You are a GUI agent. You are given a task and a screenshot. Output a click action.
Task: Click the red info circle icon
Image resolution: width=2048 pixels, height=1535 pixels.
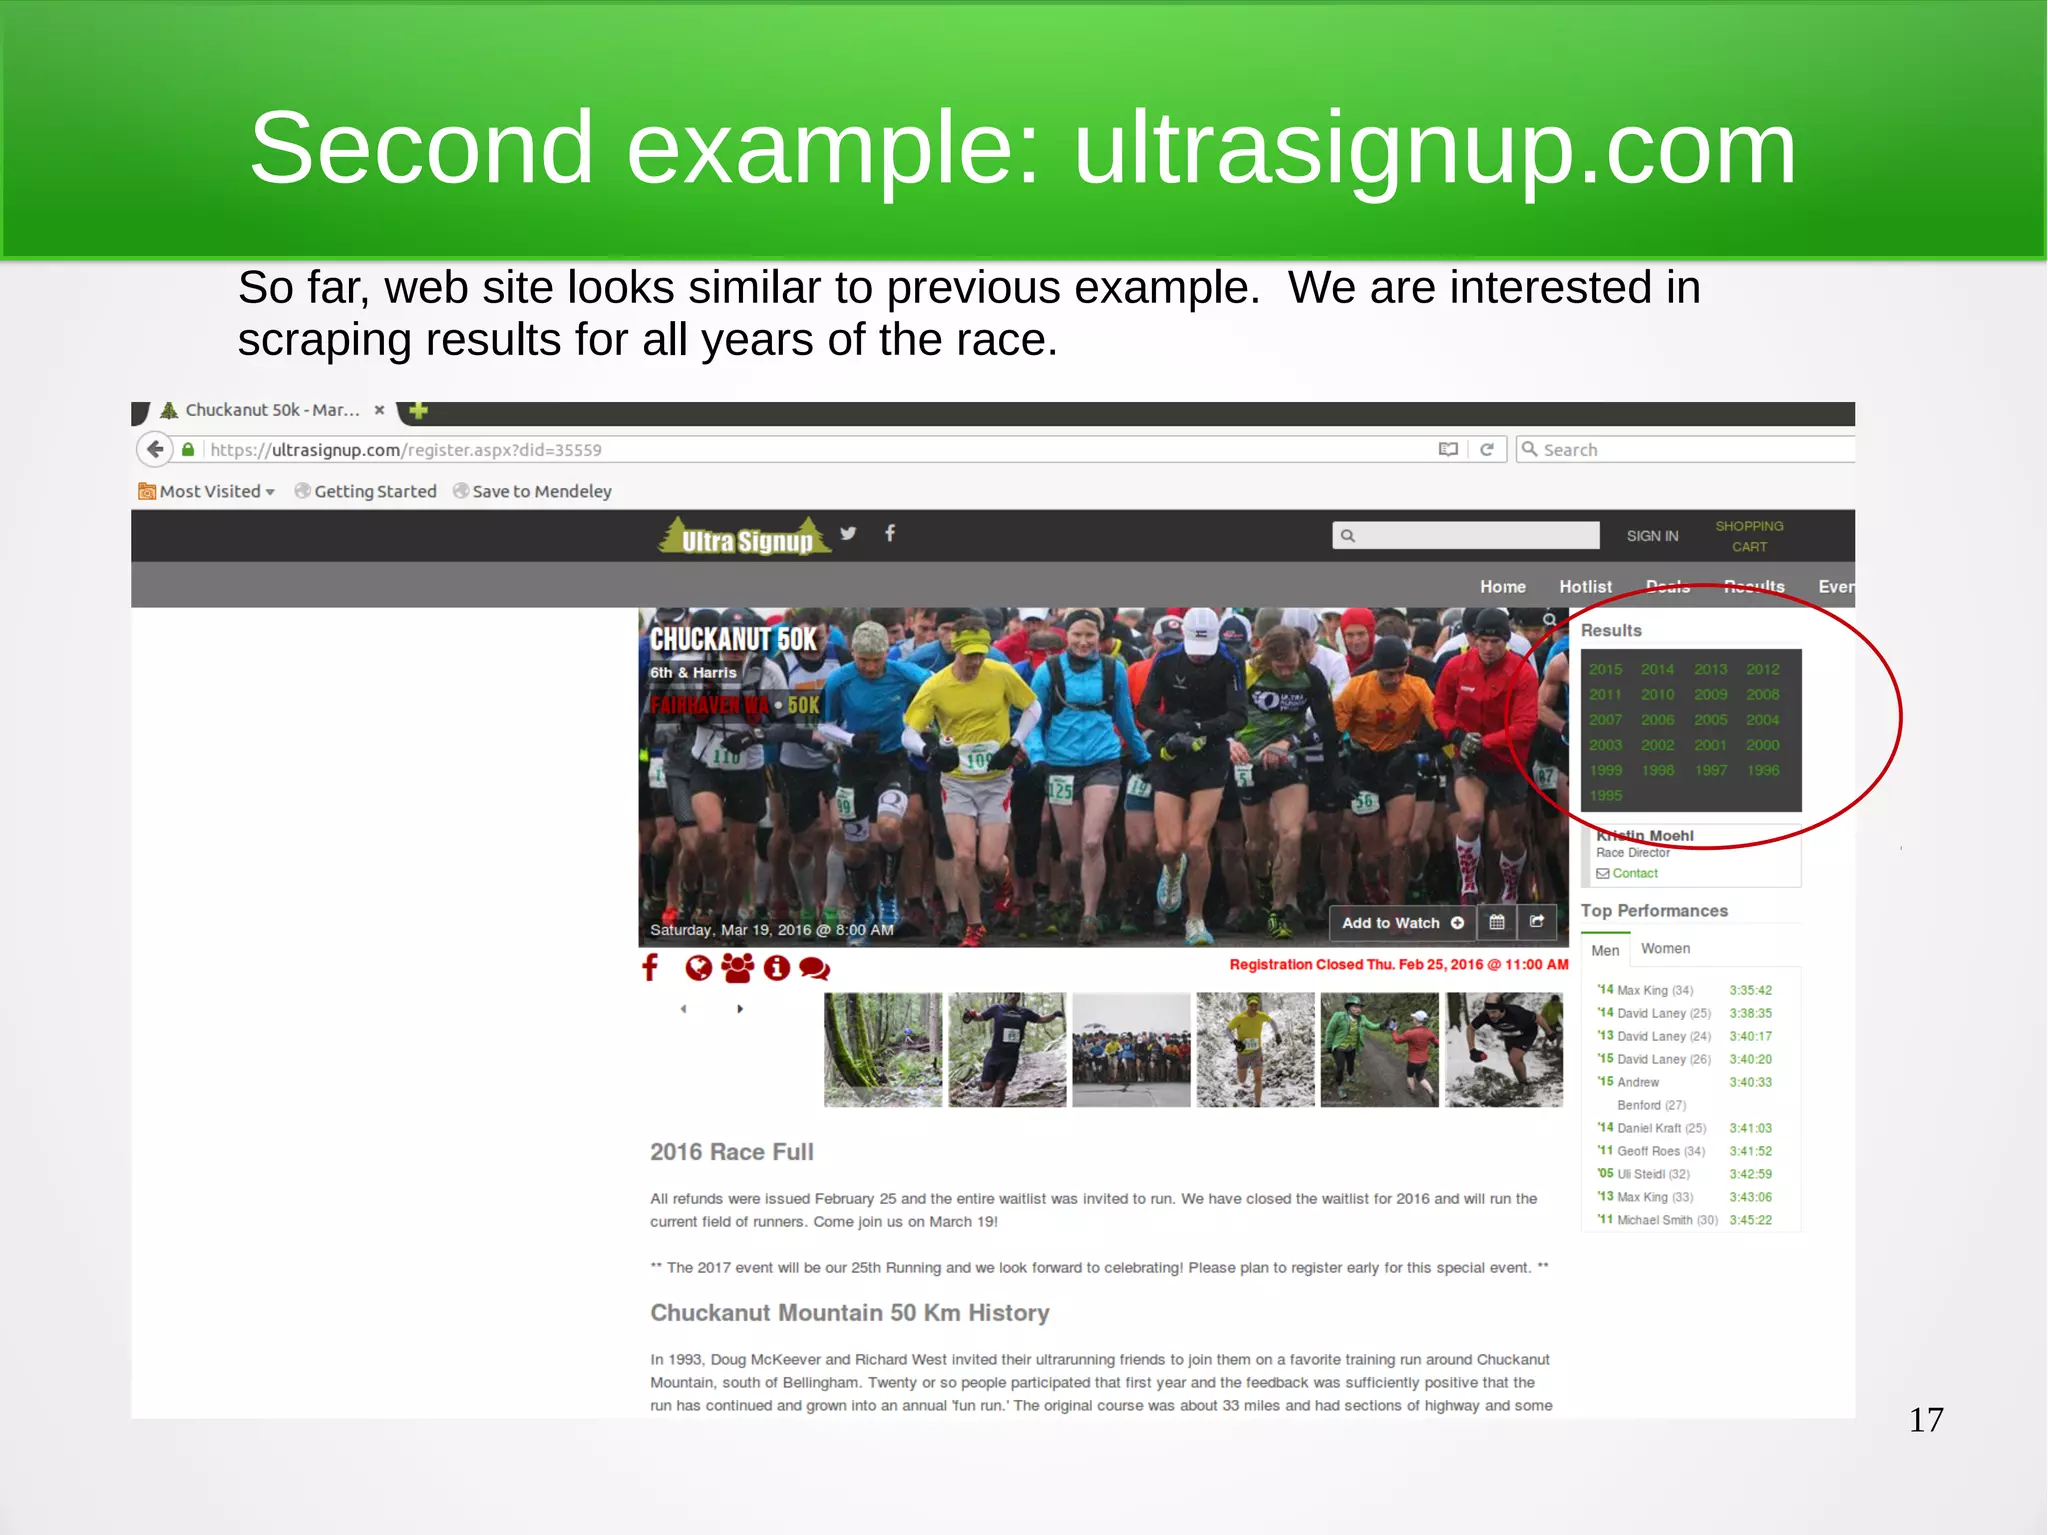pyautogui.click(x=777, y=967)
